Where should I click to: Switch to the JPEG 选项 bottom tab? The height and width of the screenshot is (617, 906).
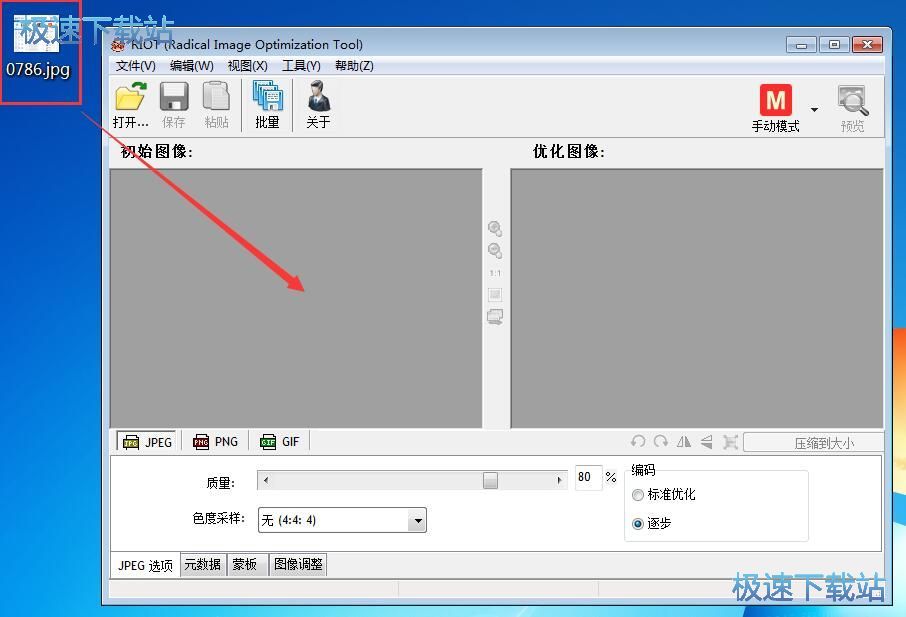[145, 566]
